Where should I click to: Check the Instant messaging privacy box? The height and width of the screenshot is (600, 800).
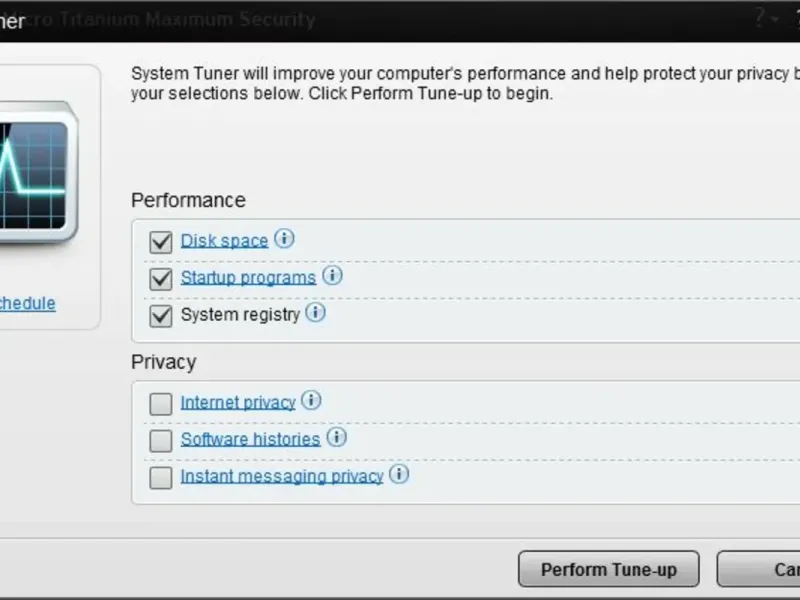161,478
